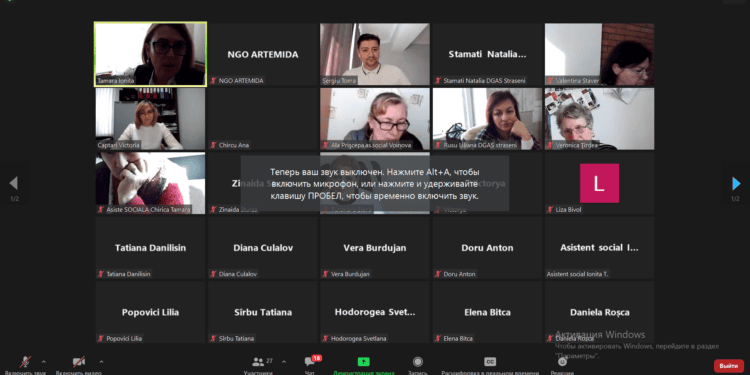Select the NGO ARTEMIDA participant tile
Image resolution: width=750 pixels, height=375 pixels.
[x=263, y=54]
